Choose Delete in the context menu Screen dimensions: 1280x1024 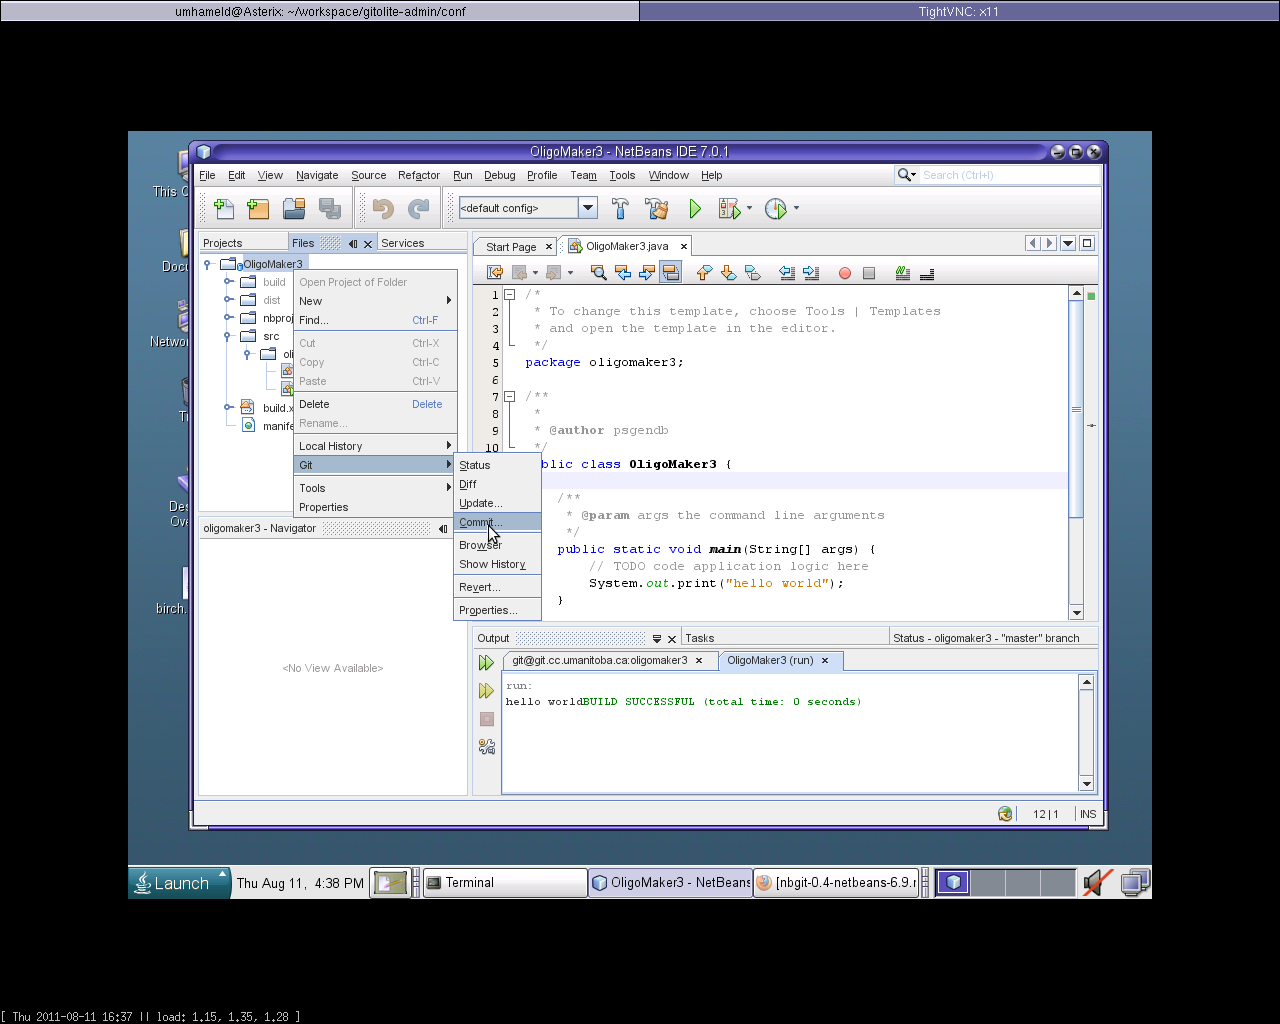coord(375,404)
